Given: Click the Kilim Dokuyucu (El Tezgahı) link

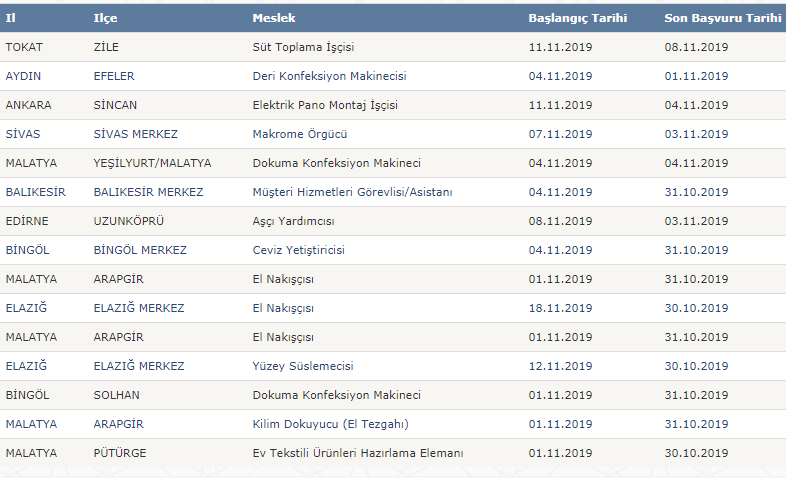Looking at the screenshot, I should (330, 424).
